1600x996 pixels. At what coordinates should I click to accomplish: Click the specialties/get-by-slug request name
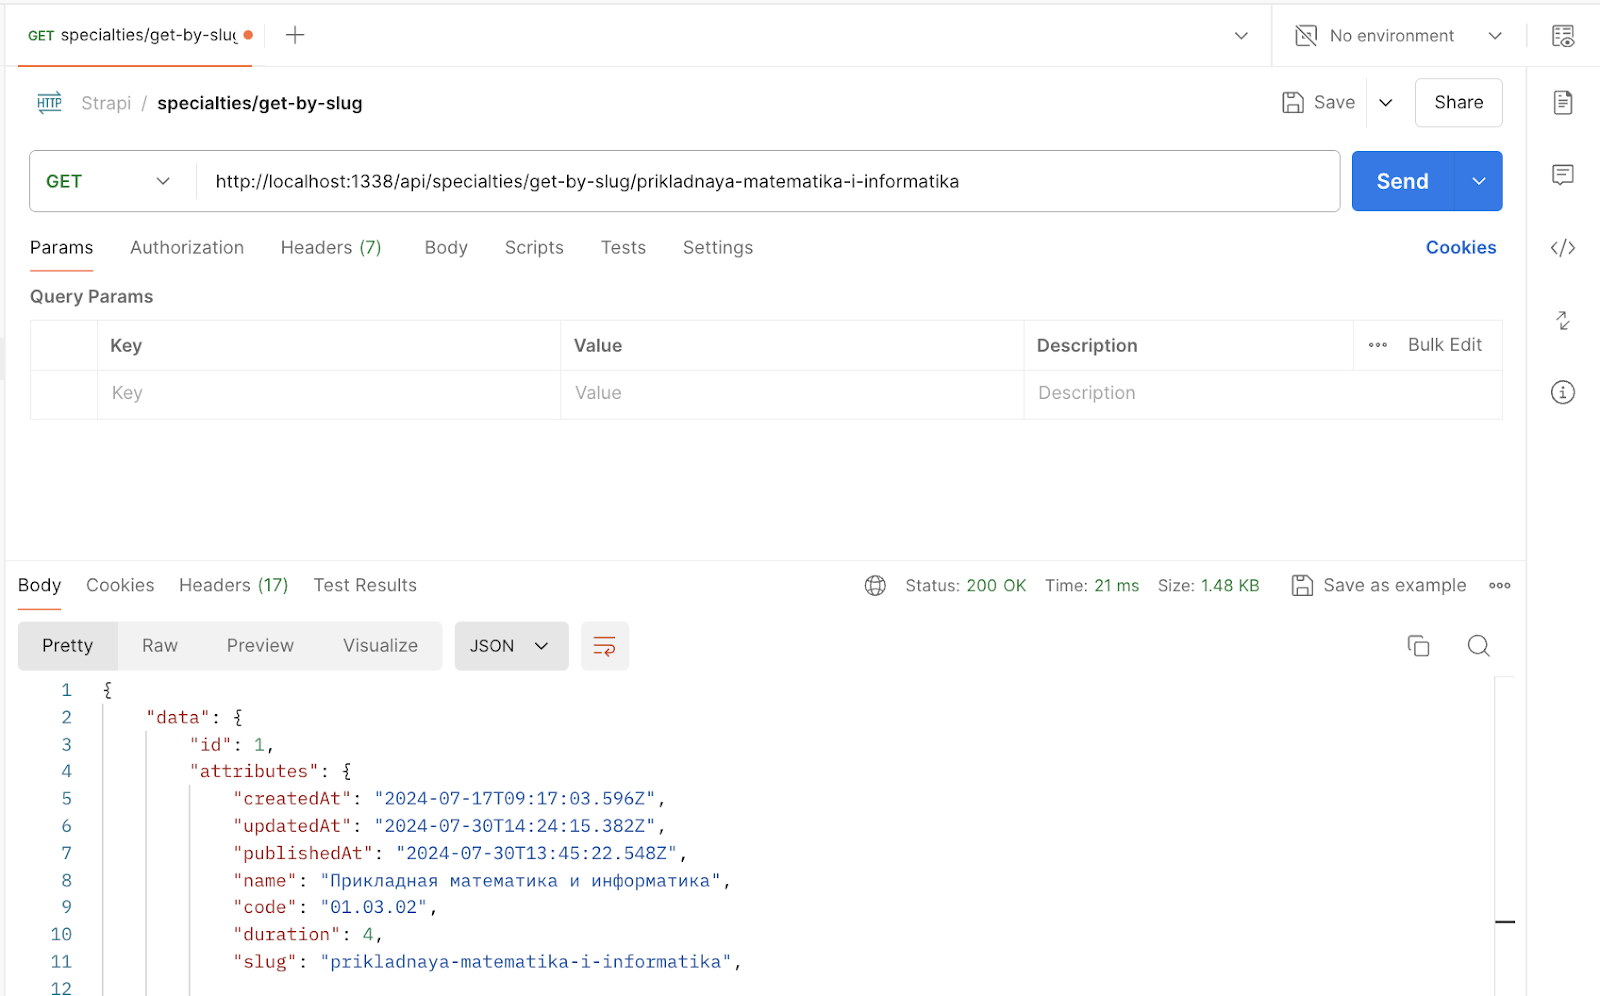(x=260, y=103)
